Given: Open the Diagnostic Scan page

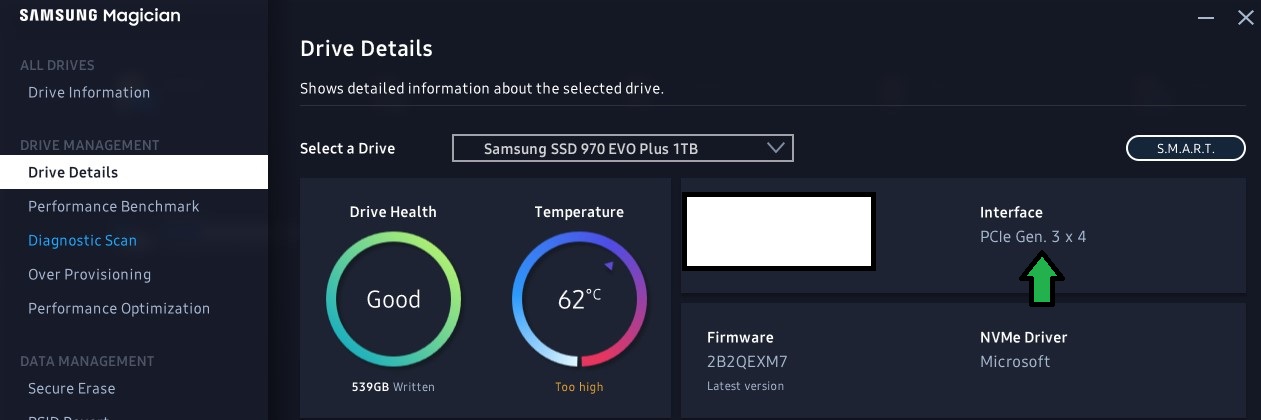Looking at the screenshot, I should pos(82,240).
